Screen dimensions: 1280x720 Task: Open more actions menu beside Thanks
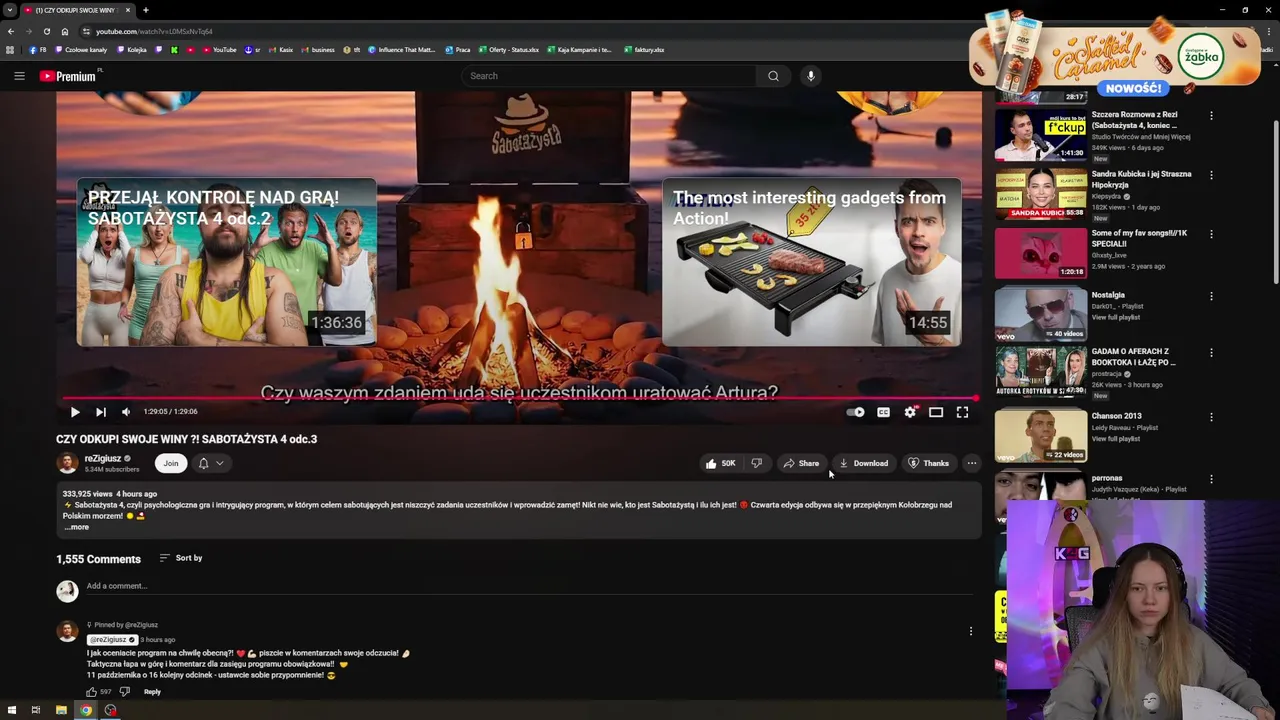tap(971, 463)
